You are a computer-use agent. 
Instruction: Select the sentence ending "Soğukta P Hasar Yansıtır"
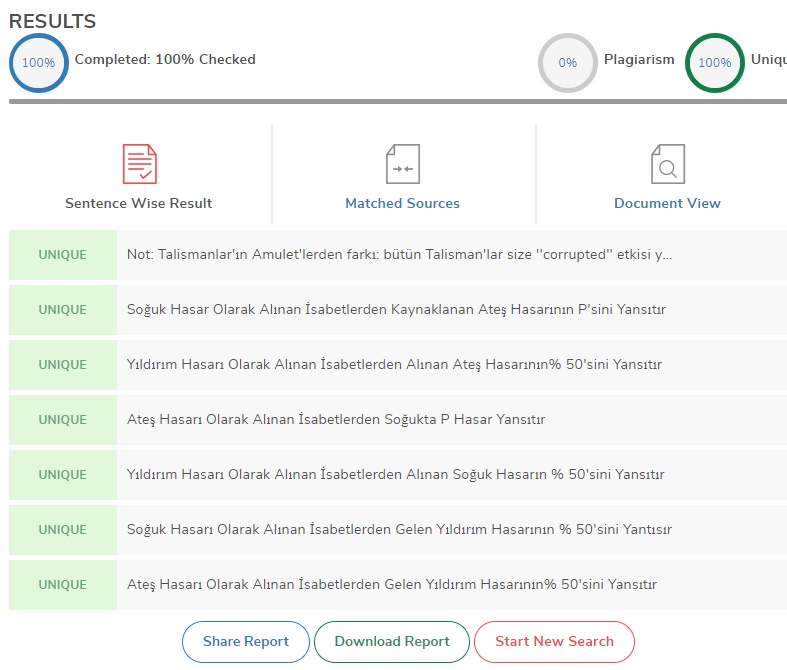point(336,420)
